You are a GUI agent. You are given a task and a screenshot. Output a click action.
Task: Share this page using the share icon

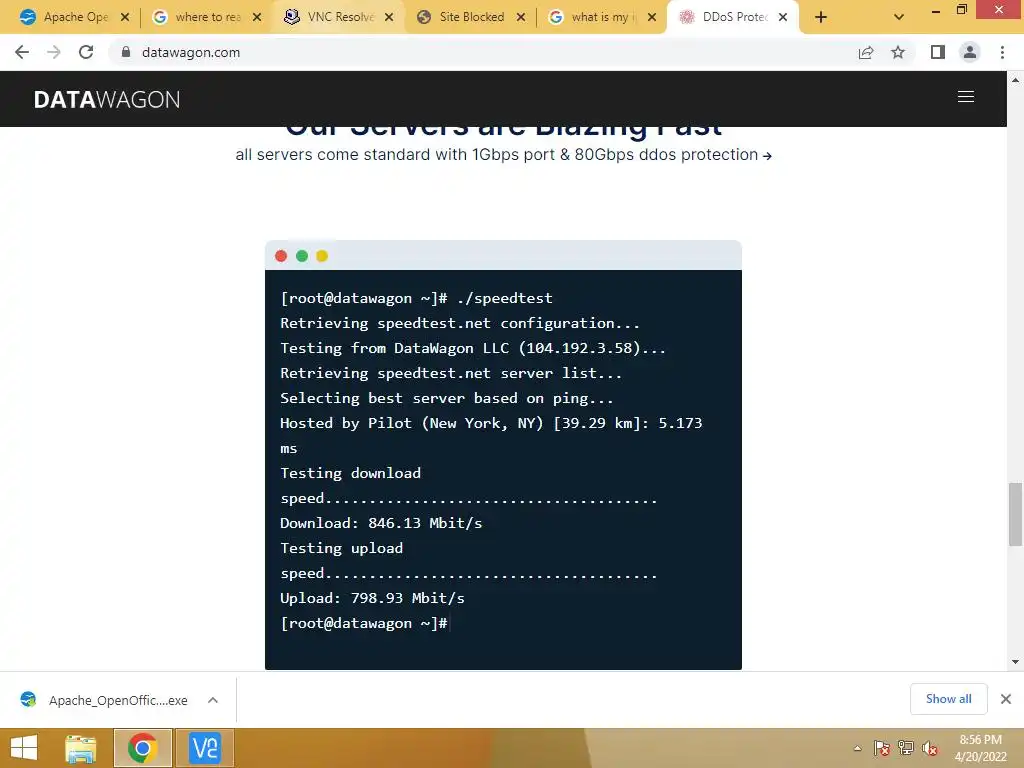[x=866, y=52]
